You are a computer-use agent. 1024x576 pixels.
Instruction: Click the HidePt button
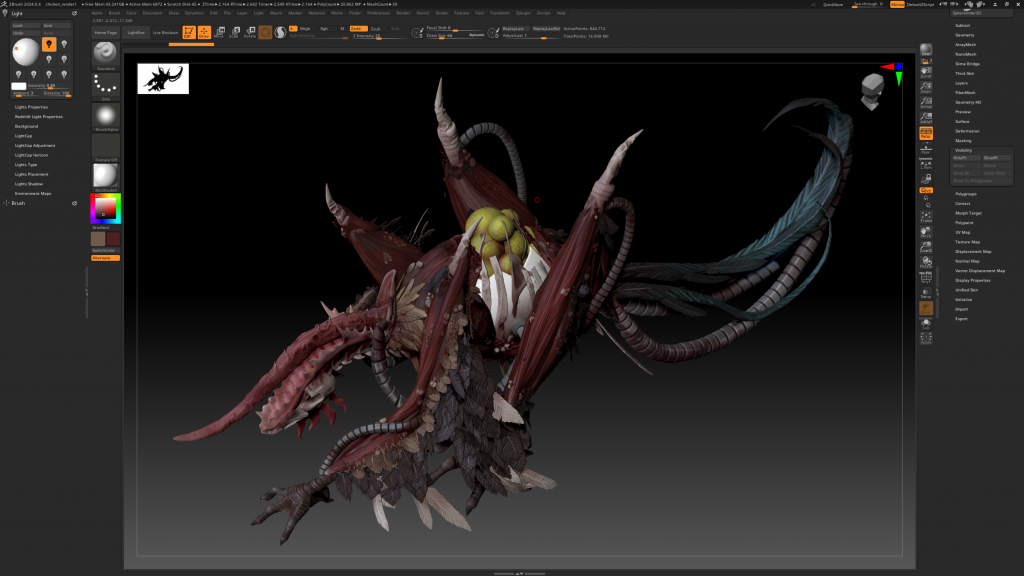coord(967,158)
